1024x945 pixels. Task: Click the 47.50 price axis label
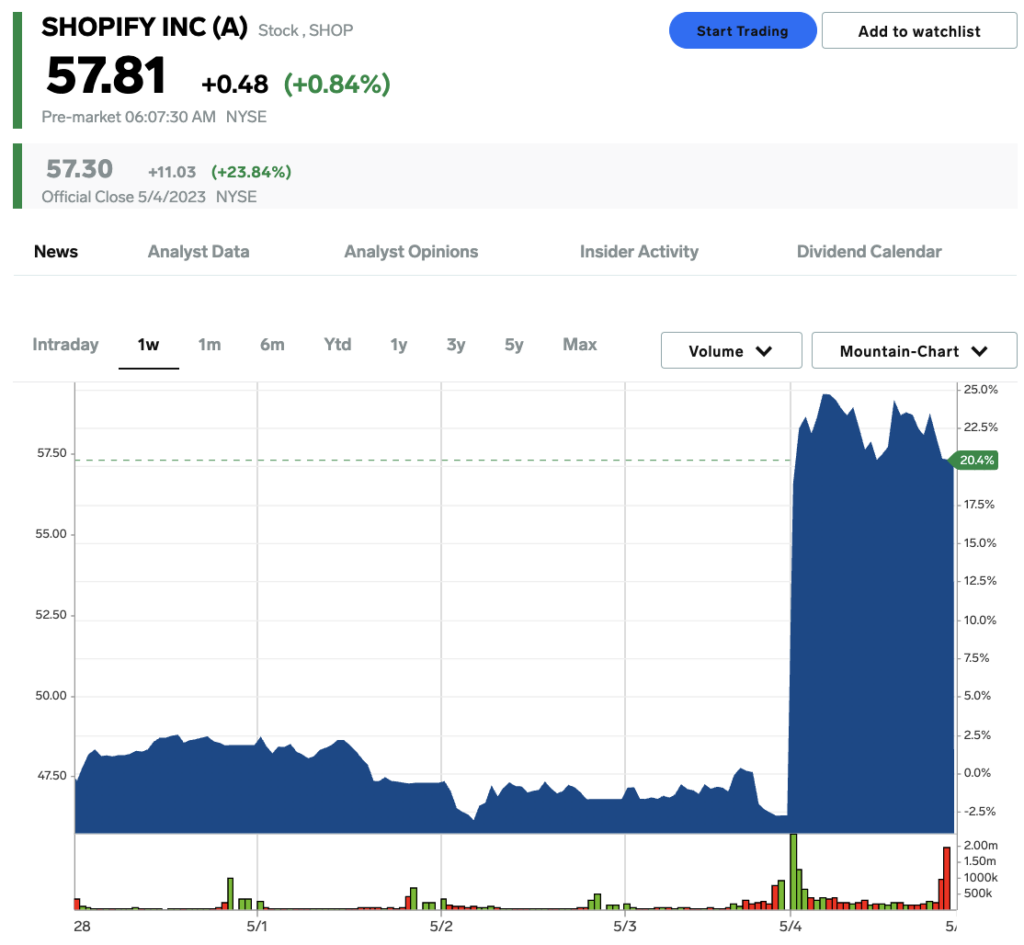pos(52,775)
